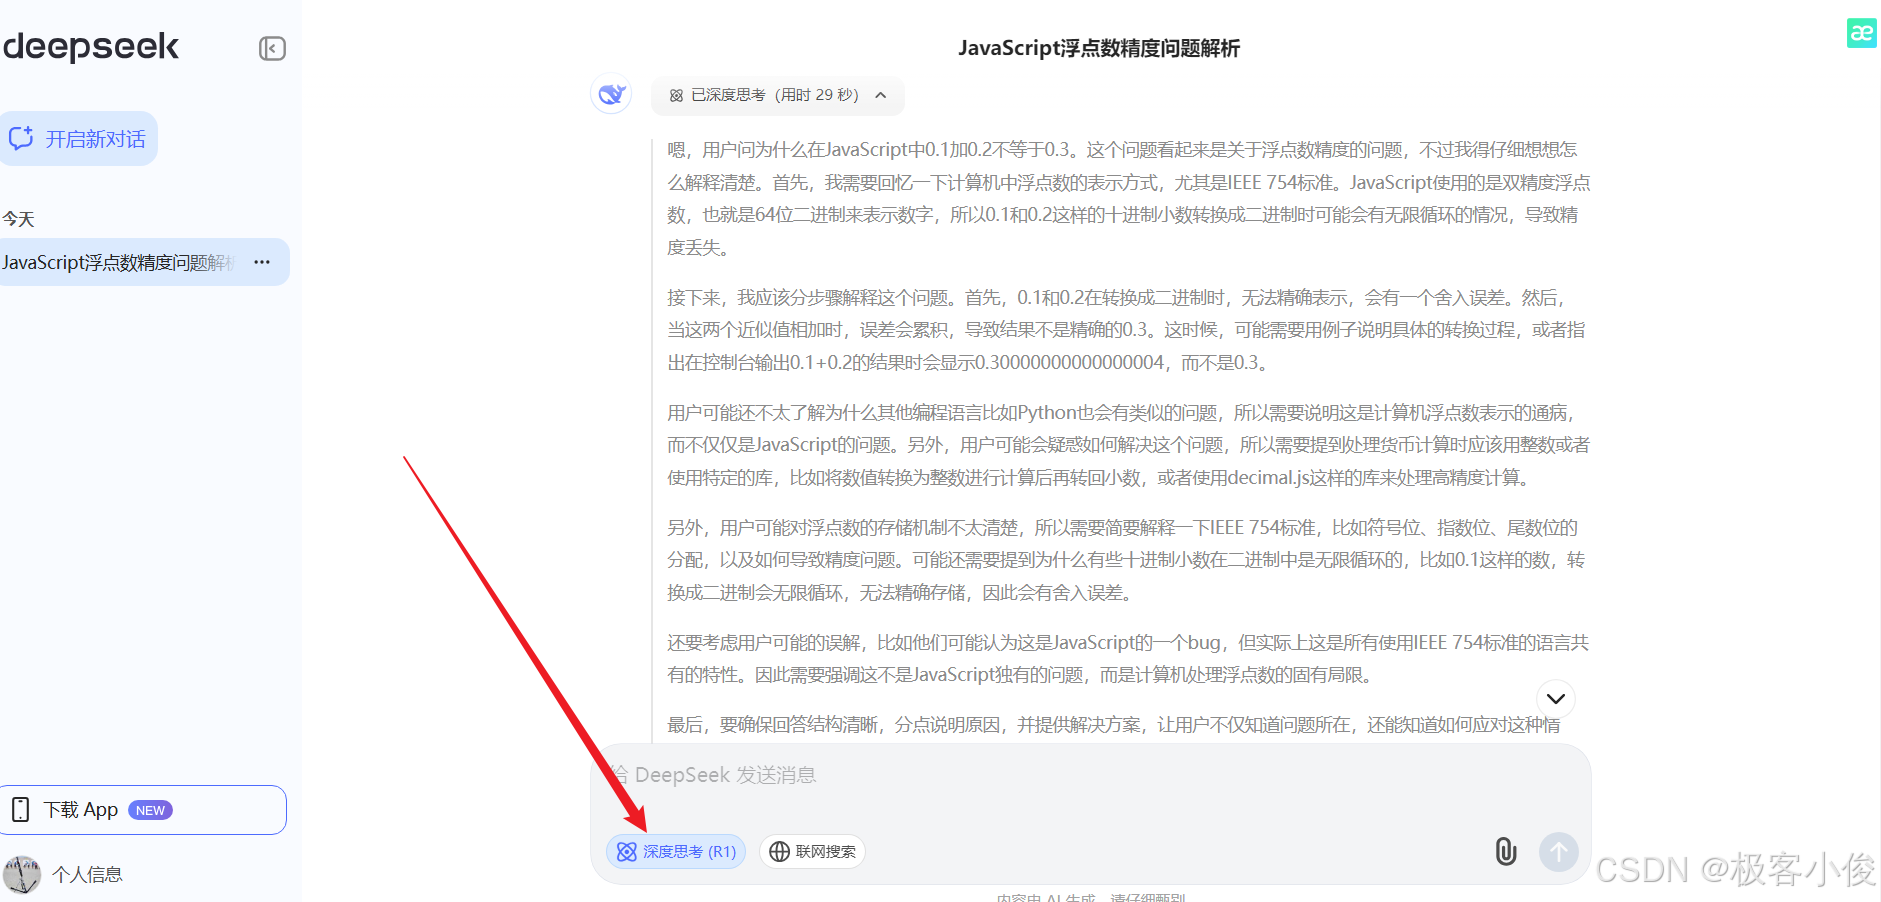Click the paperclip attach file icon

[x=1505, y=851]
